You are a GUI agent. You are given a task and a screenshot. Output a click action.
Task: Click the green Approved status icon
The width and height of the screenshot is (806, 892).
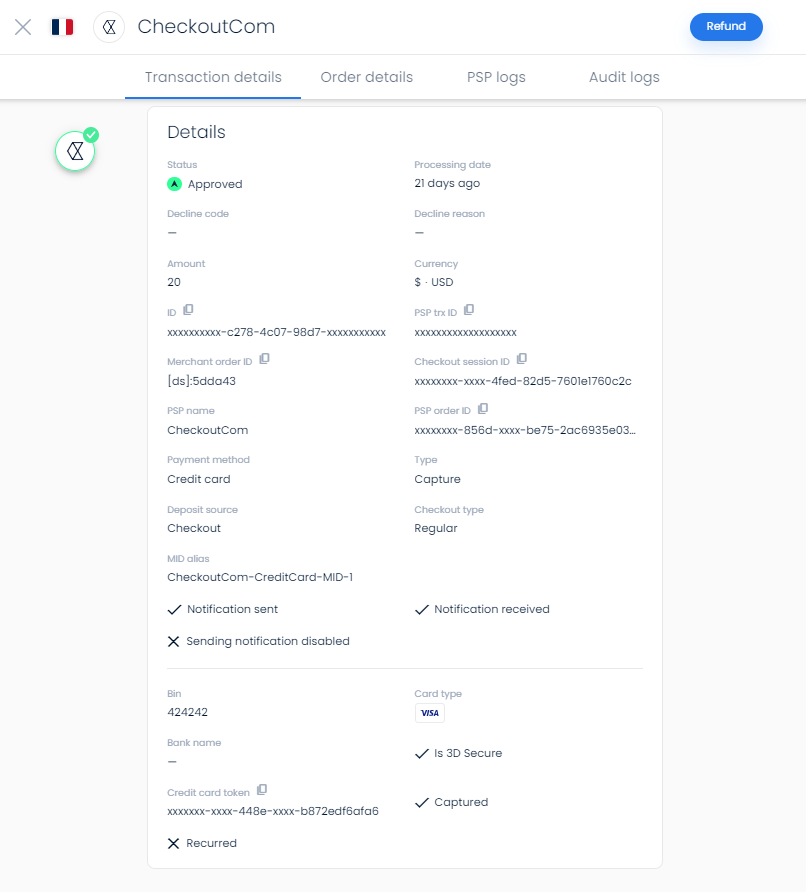(175, 184)
